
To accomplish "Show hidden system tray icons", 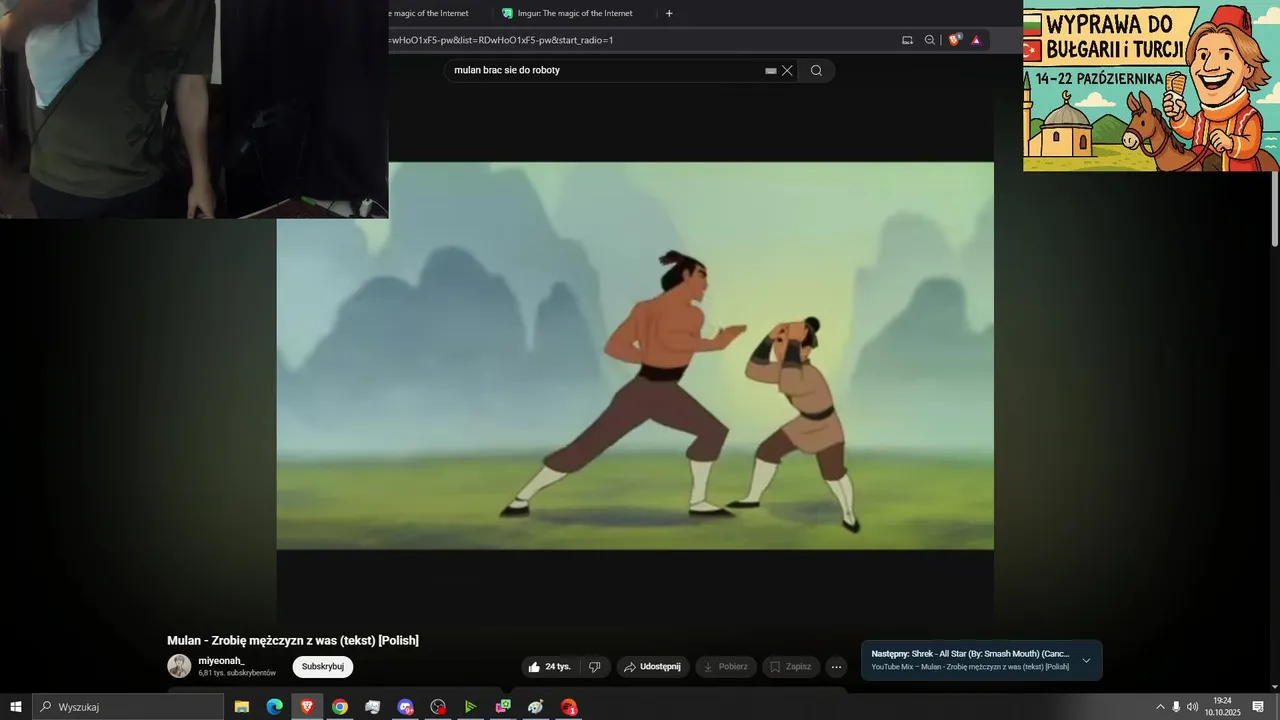I will [x=1160, y=707].
